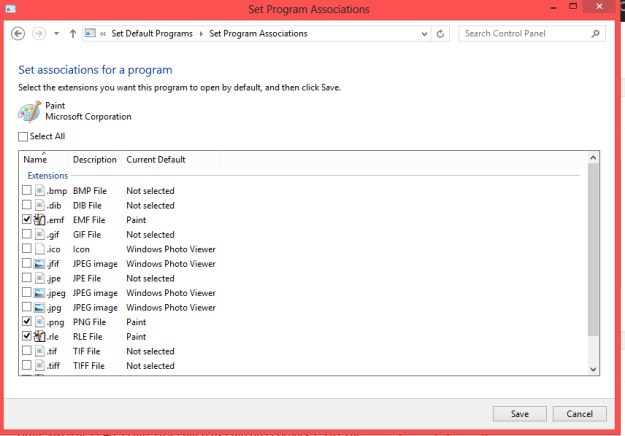The width and height of the screenshot is (625, 436).
Task: Check the .ico extension checkbox
Action: tap(27, 248)
